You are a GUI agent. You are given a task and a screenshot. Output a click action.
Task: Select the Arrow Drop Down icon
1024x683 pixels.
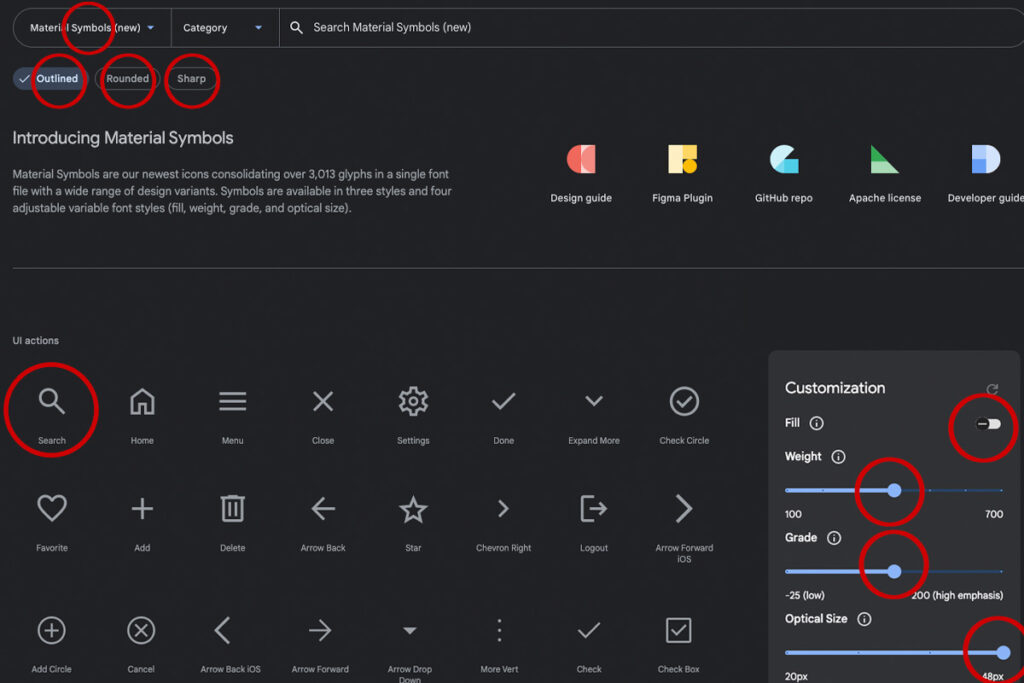point(409,631)
